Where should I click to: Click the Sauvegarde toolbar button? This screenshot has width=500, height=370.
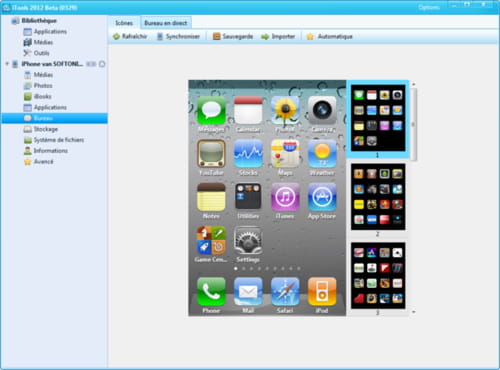click(233, 36)
